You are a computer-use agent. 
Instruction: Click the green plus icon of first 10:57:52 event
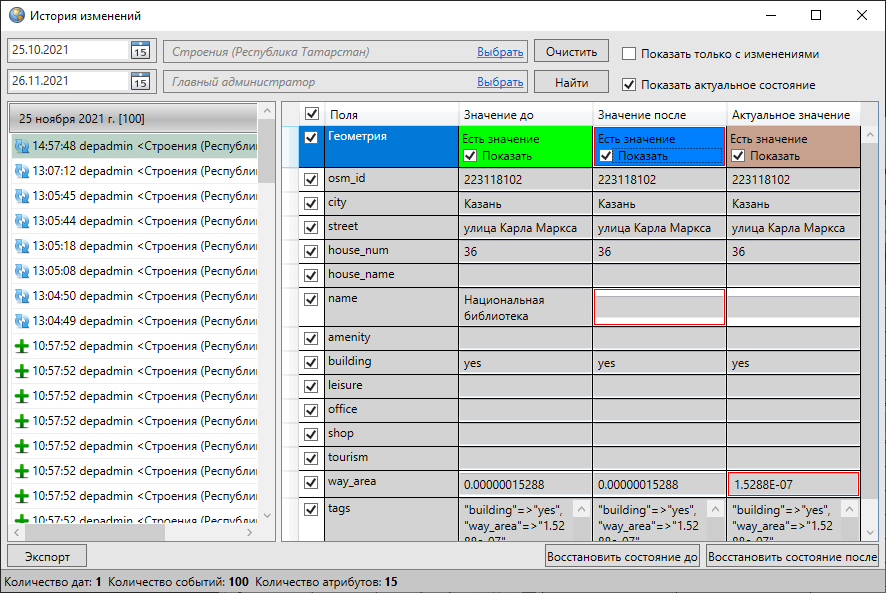tap(21, 346)
